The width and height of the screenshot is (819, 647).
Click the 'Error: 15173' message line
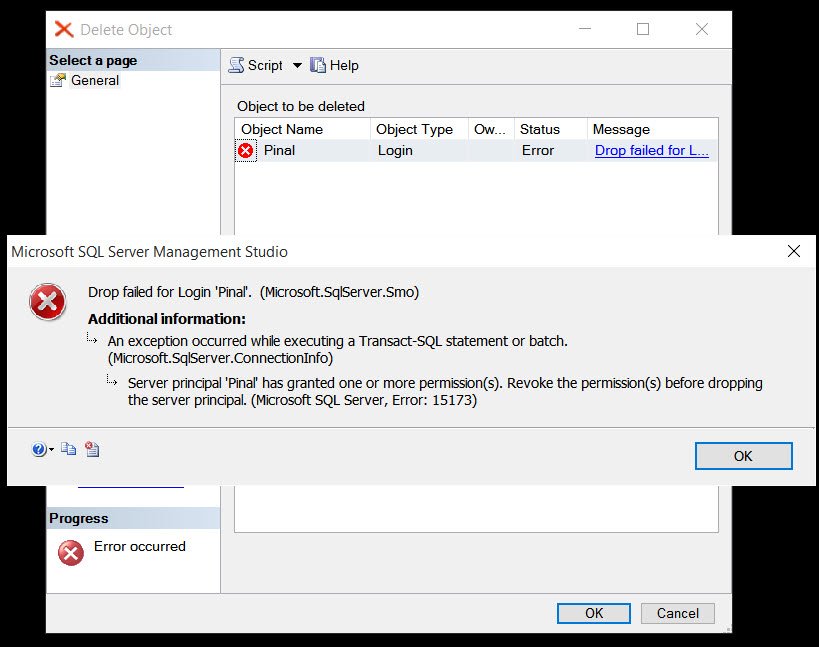click(x=302, y=400)
